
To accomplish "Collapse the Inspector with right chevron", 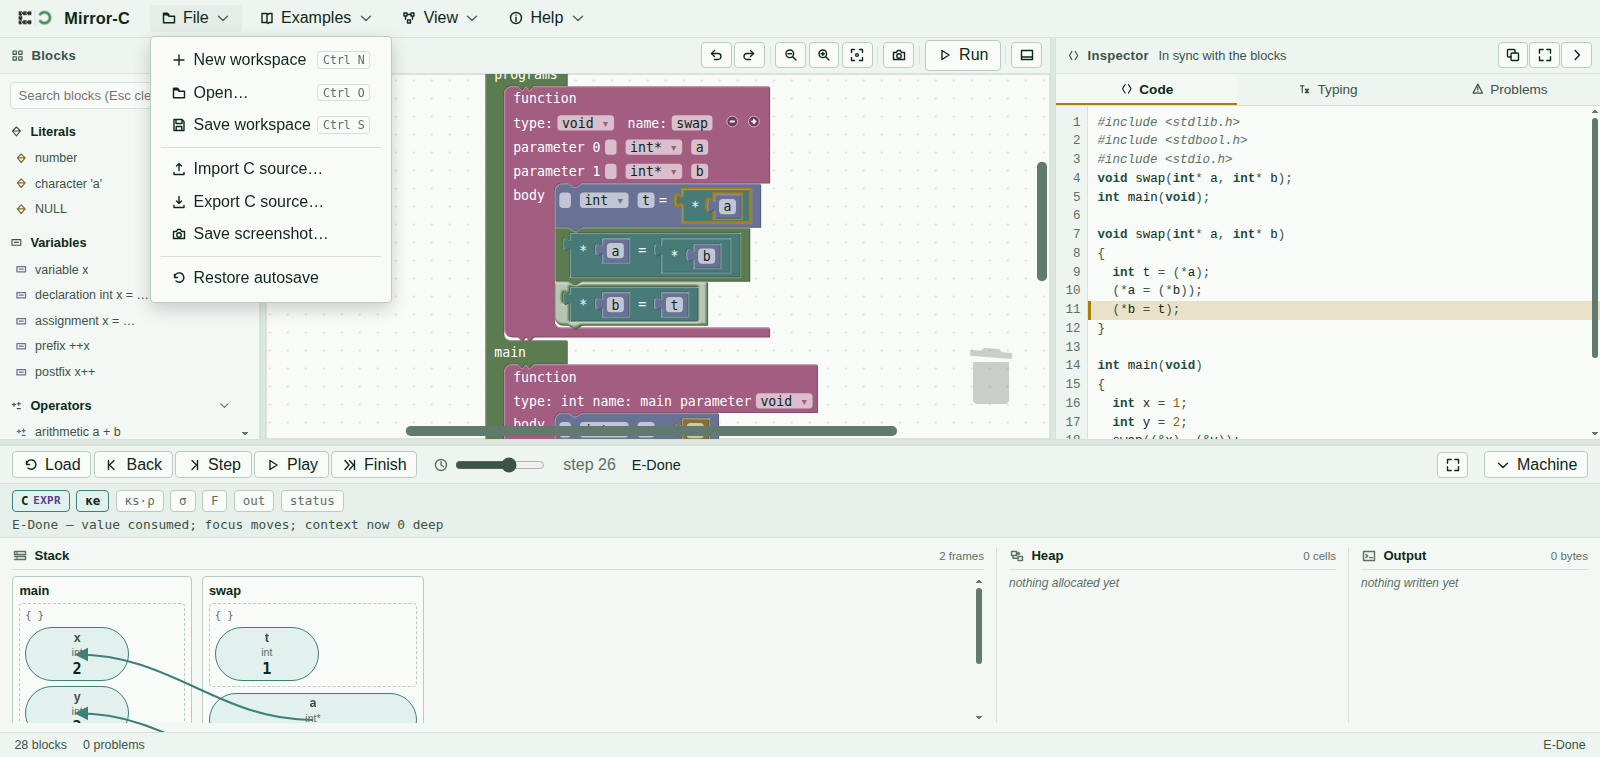I will coord(1577,55).
